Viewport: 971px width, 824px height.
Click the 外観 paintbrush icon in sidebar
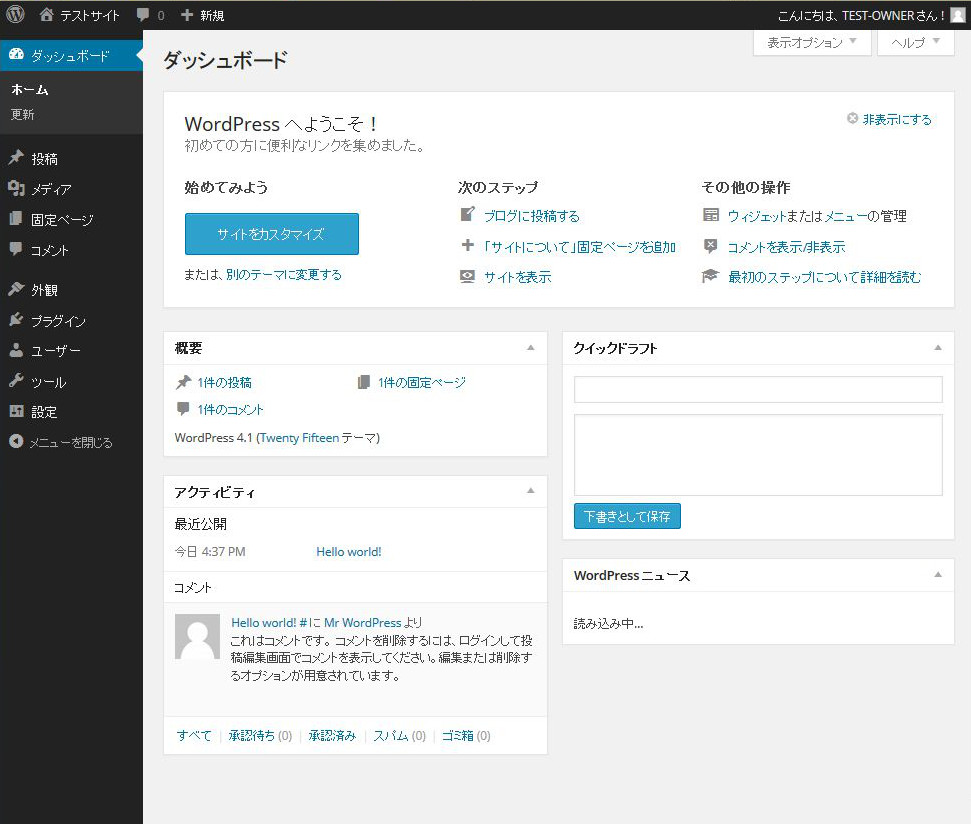click(16, 288)
